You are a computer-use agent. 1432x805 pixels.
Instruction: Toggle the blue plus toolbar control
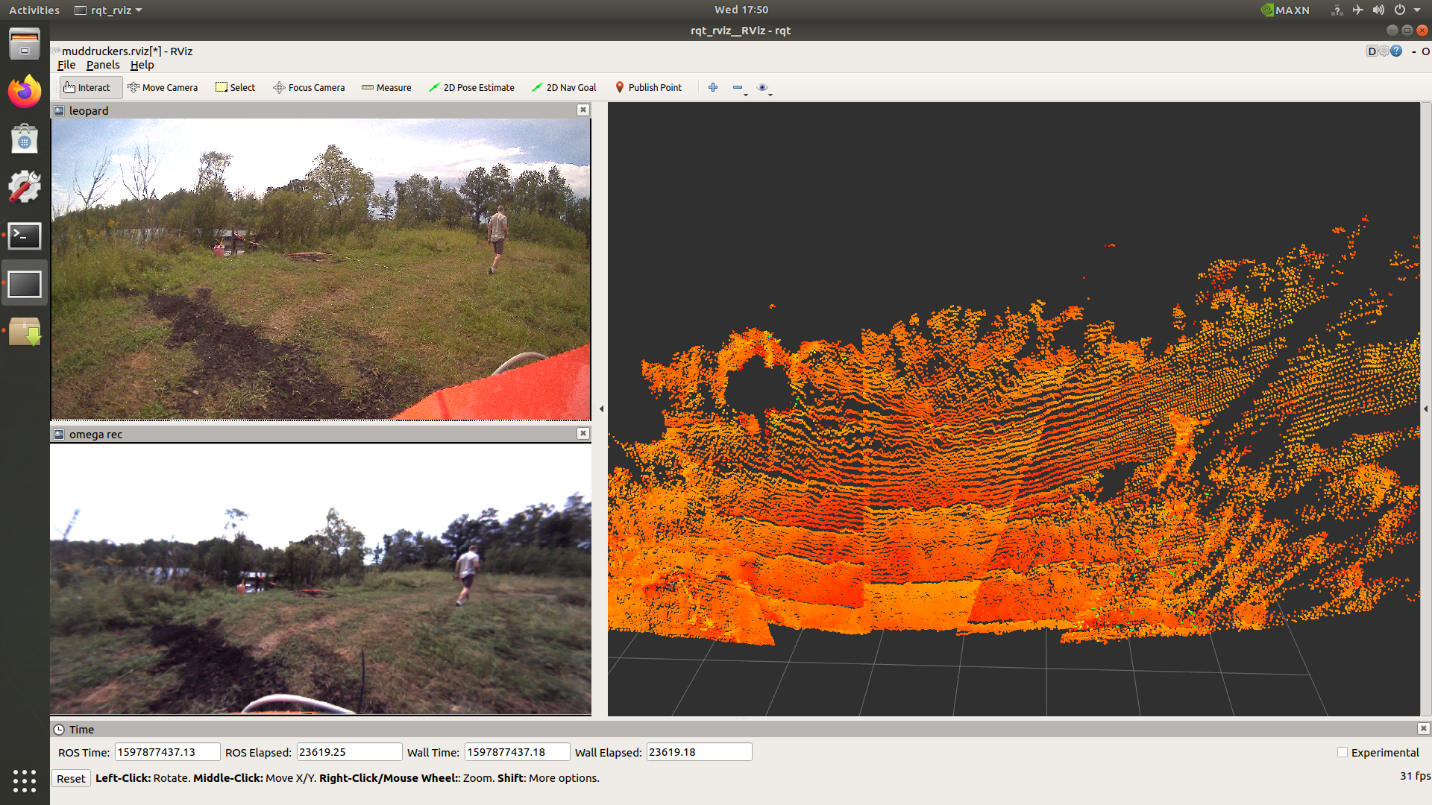click(713, 87)
